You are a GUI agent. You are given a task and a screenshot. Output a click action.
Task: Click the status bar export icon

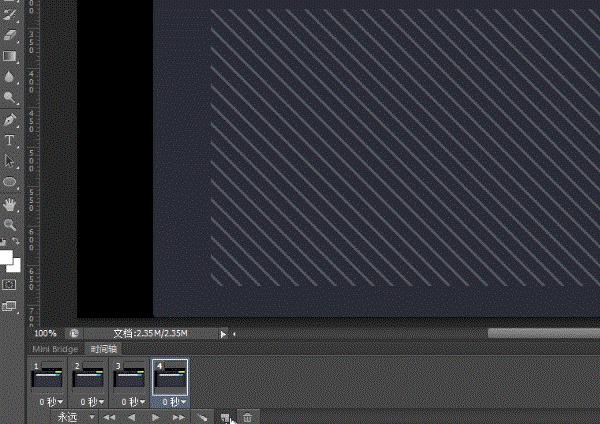coord(74,333)
